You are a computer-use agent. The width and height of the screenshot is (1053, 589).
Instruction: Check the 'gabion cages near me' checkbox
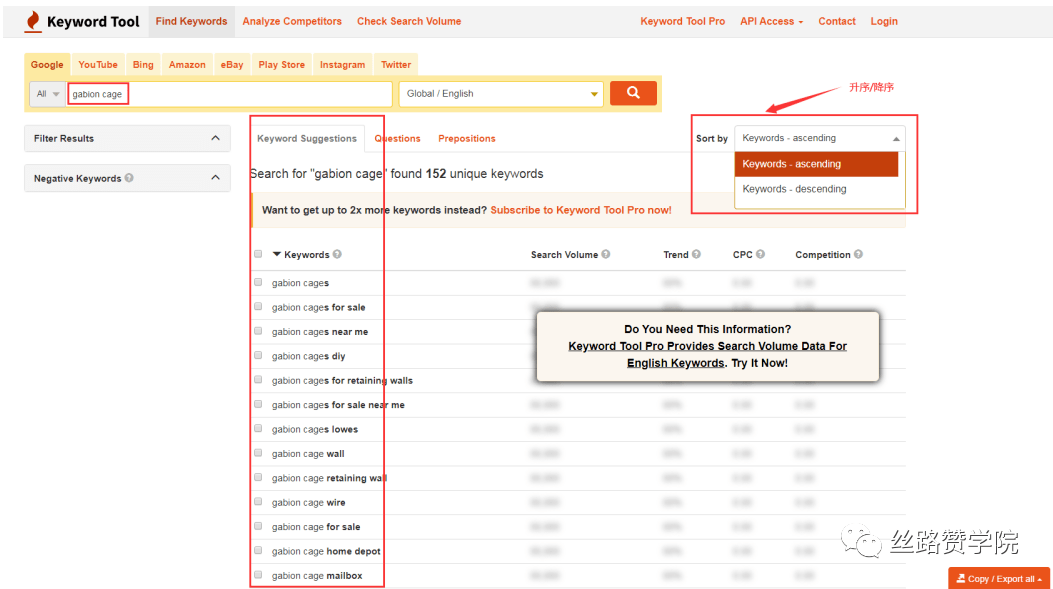pyautogui.click(x=259, y=331)
